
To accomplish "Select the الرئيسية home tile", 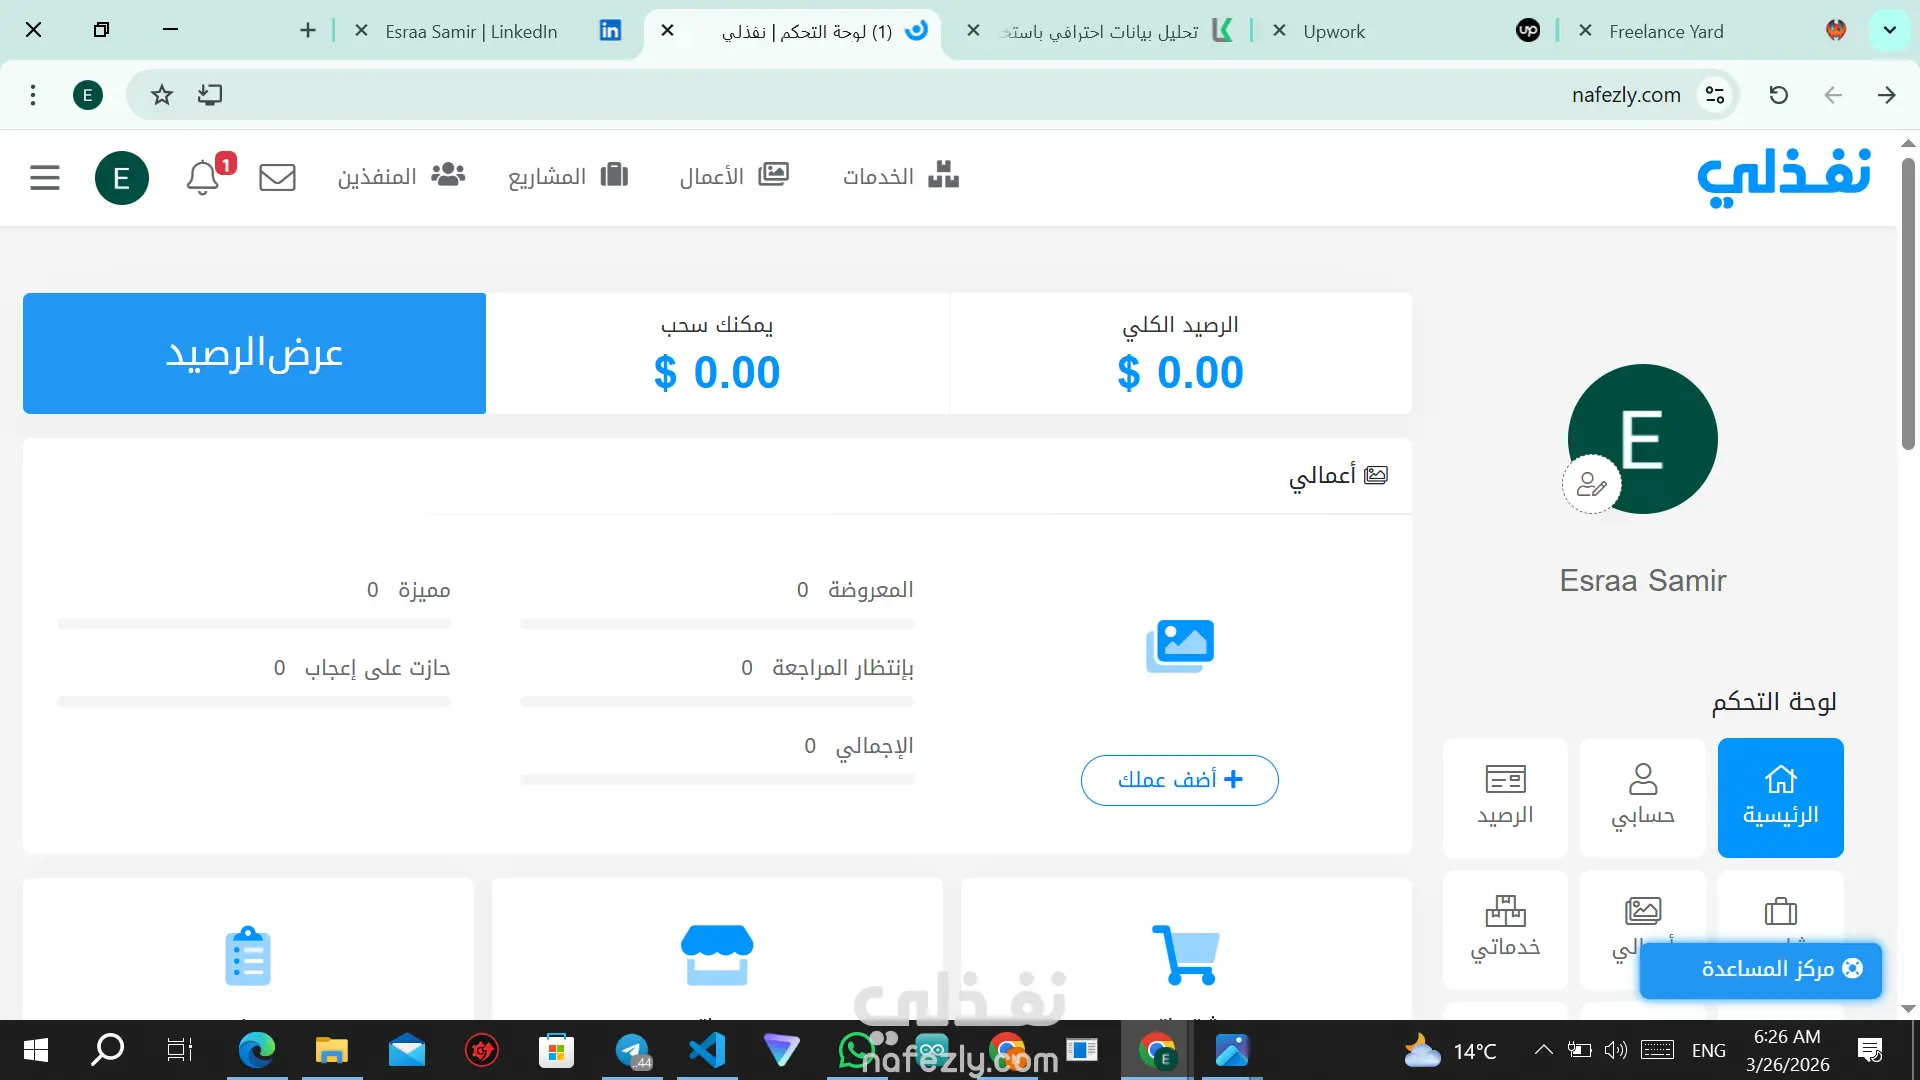I will point(1780,797).
